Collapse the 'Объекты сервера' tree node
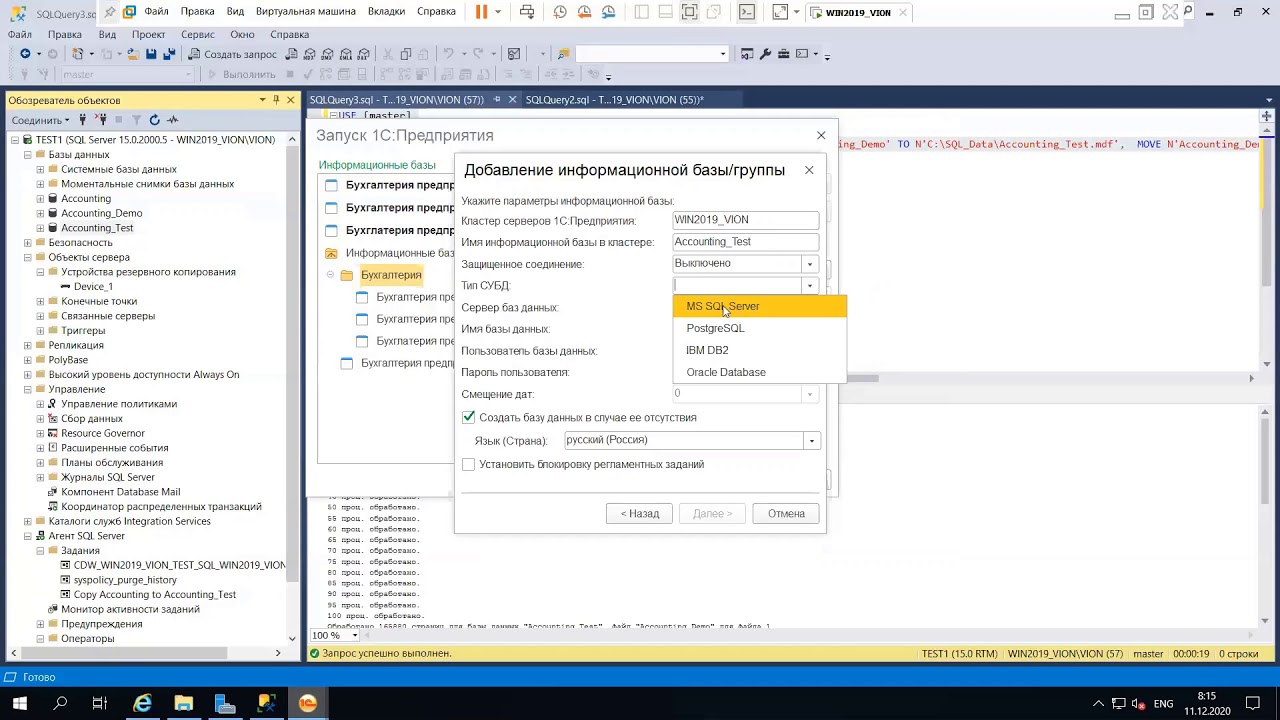Screen dimensions: 1280x720 coord(28,257)
